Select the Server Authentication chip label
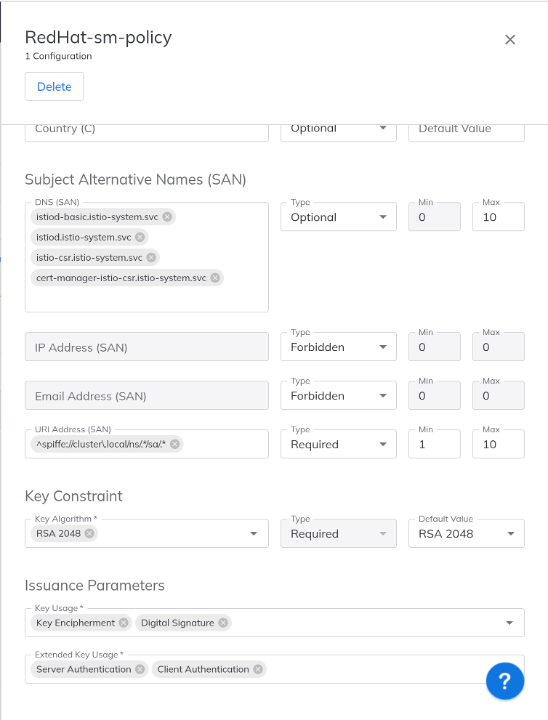 [x=84, y=669]
